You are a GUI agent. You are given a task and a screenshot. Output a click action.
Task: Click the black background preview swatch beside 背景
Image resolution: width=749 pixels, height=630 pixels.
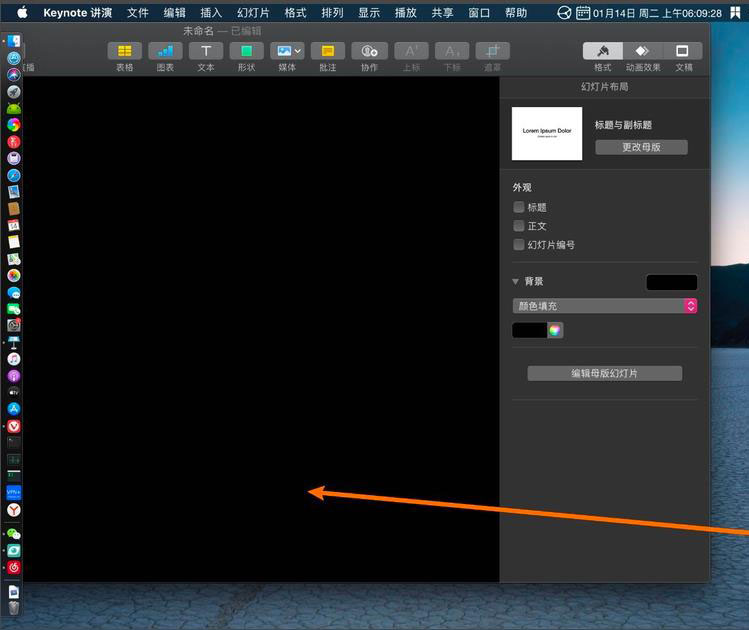pyautogui.click(x=672, y=282)
